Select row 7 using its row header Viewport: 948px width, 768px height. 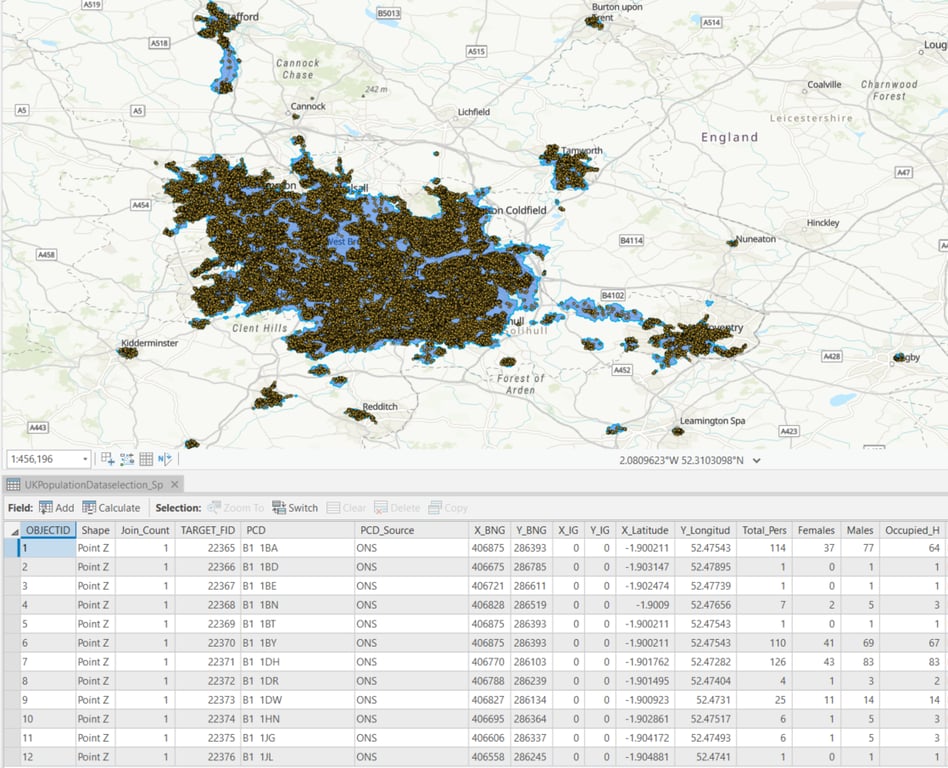pos(10,663)
